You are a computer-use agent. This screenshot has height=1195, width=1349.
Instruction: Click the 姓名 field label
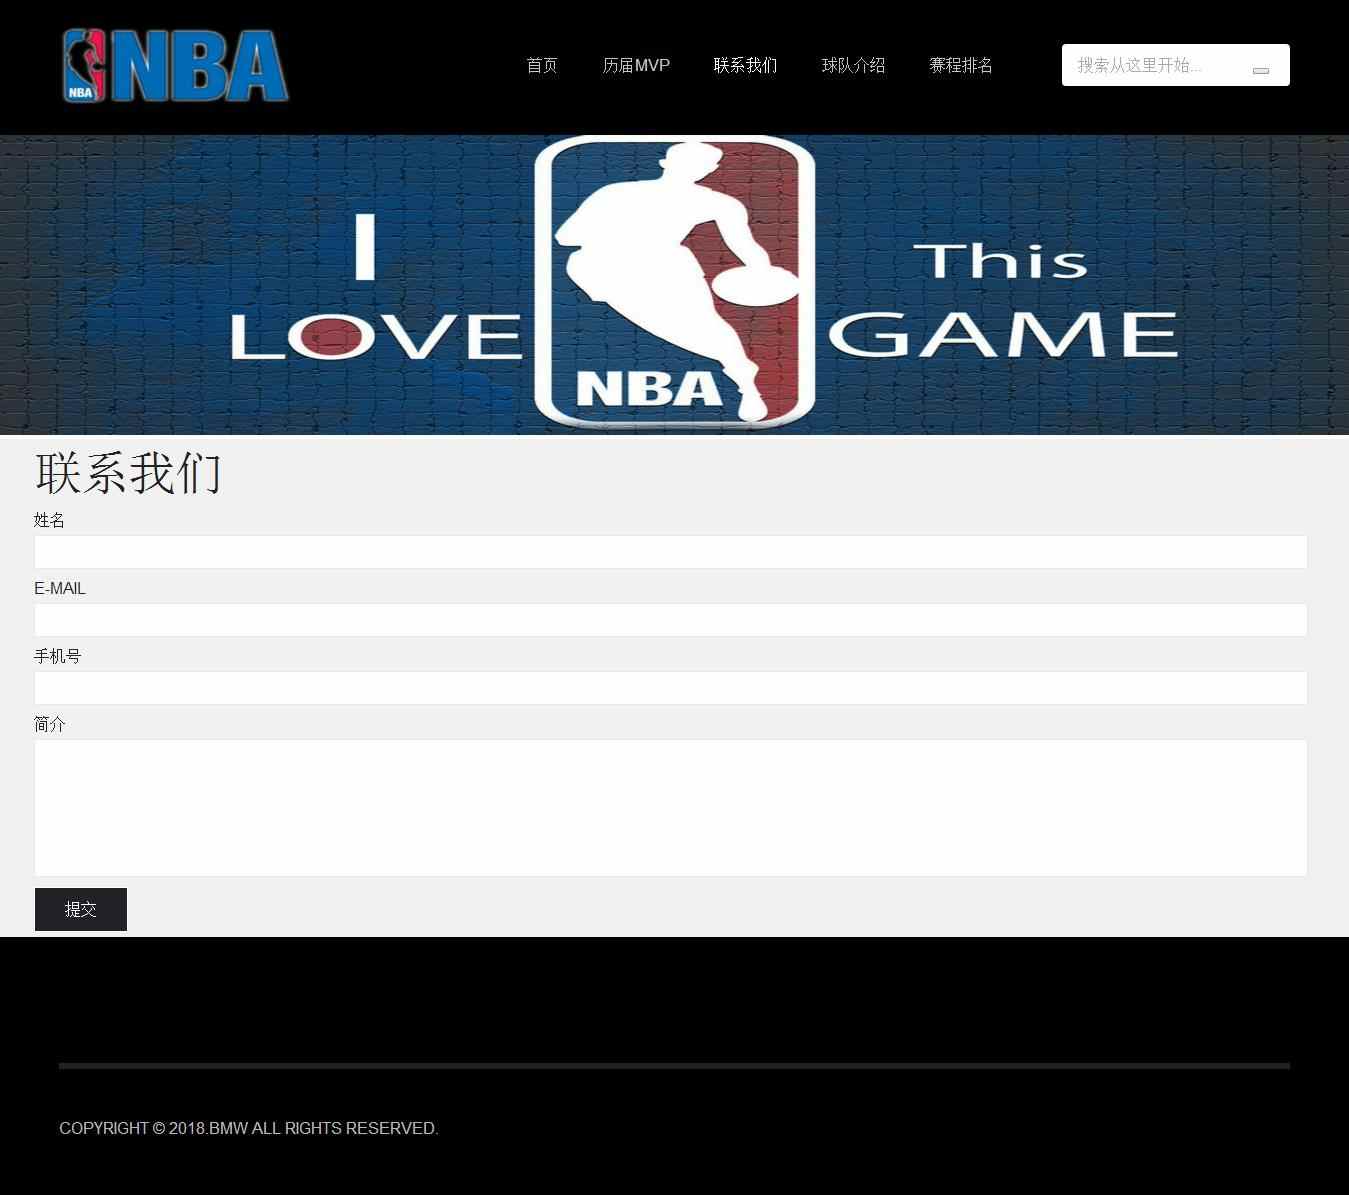coord(49,520)
